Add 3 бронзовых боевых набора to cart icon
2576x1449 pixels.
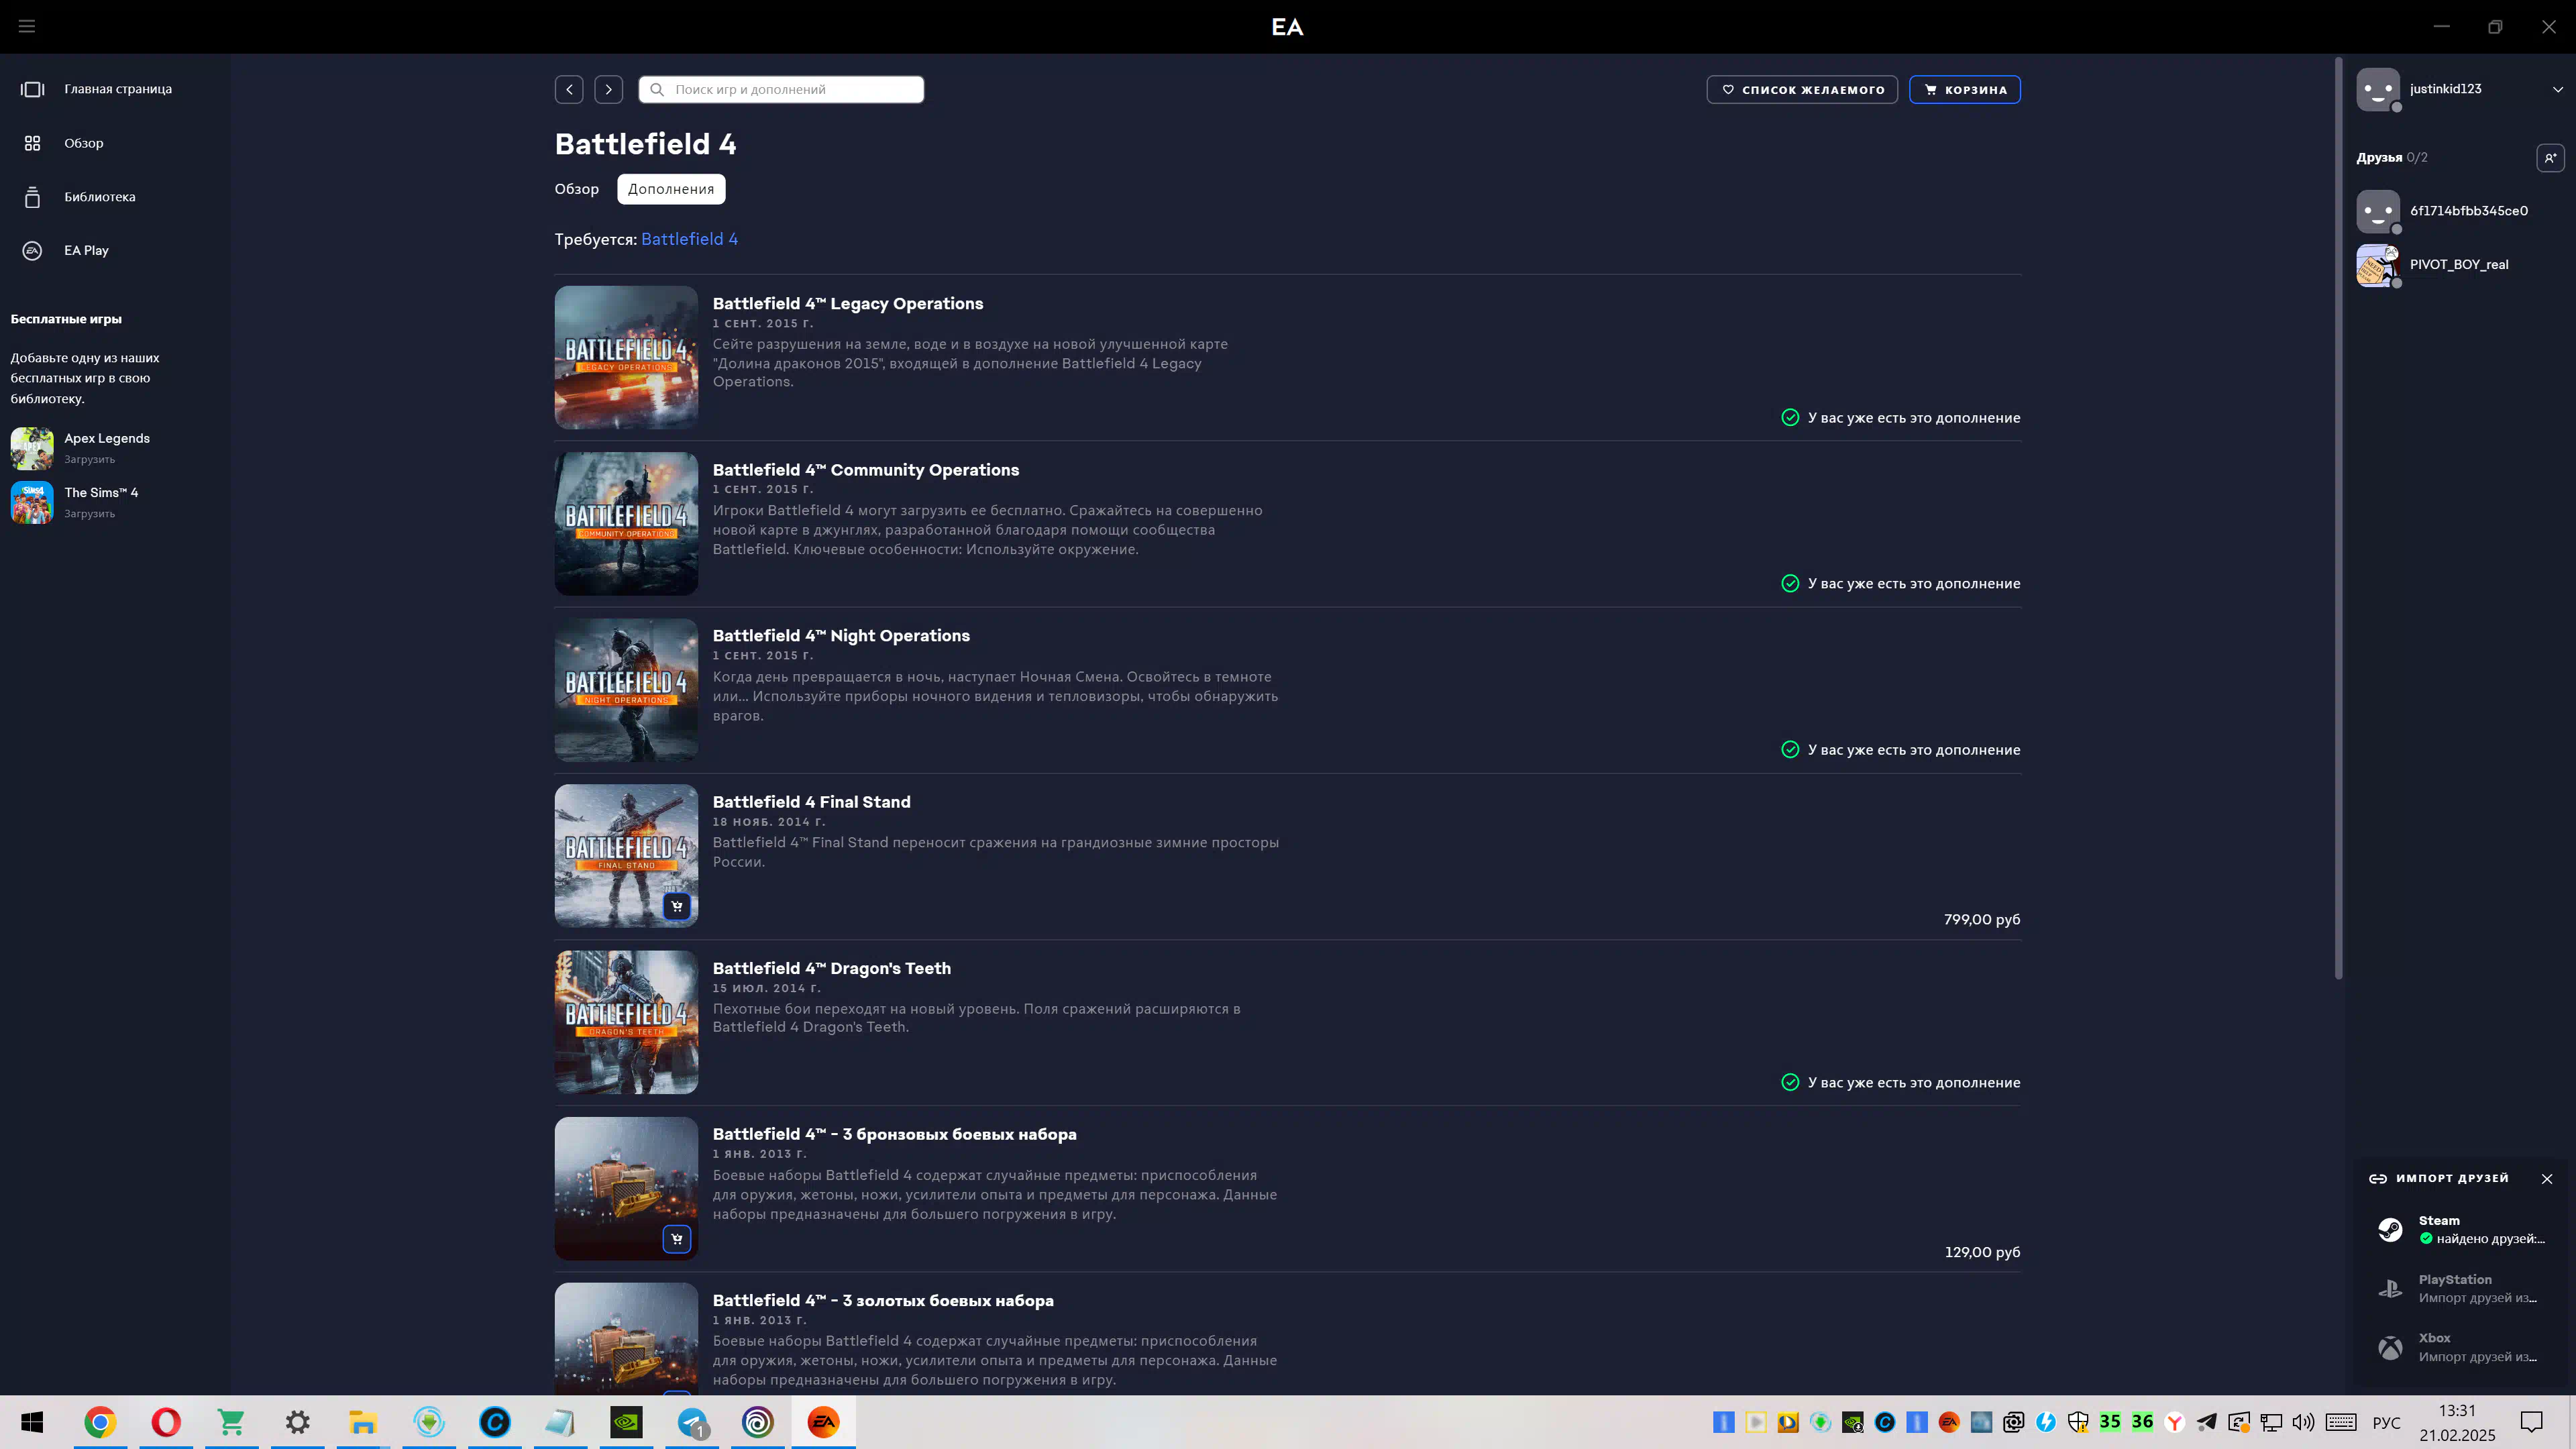point(677,1239)
